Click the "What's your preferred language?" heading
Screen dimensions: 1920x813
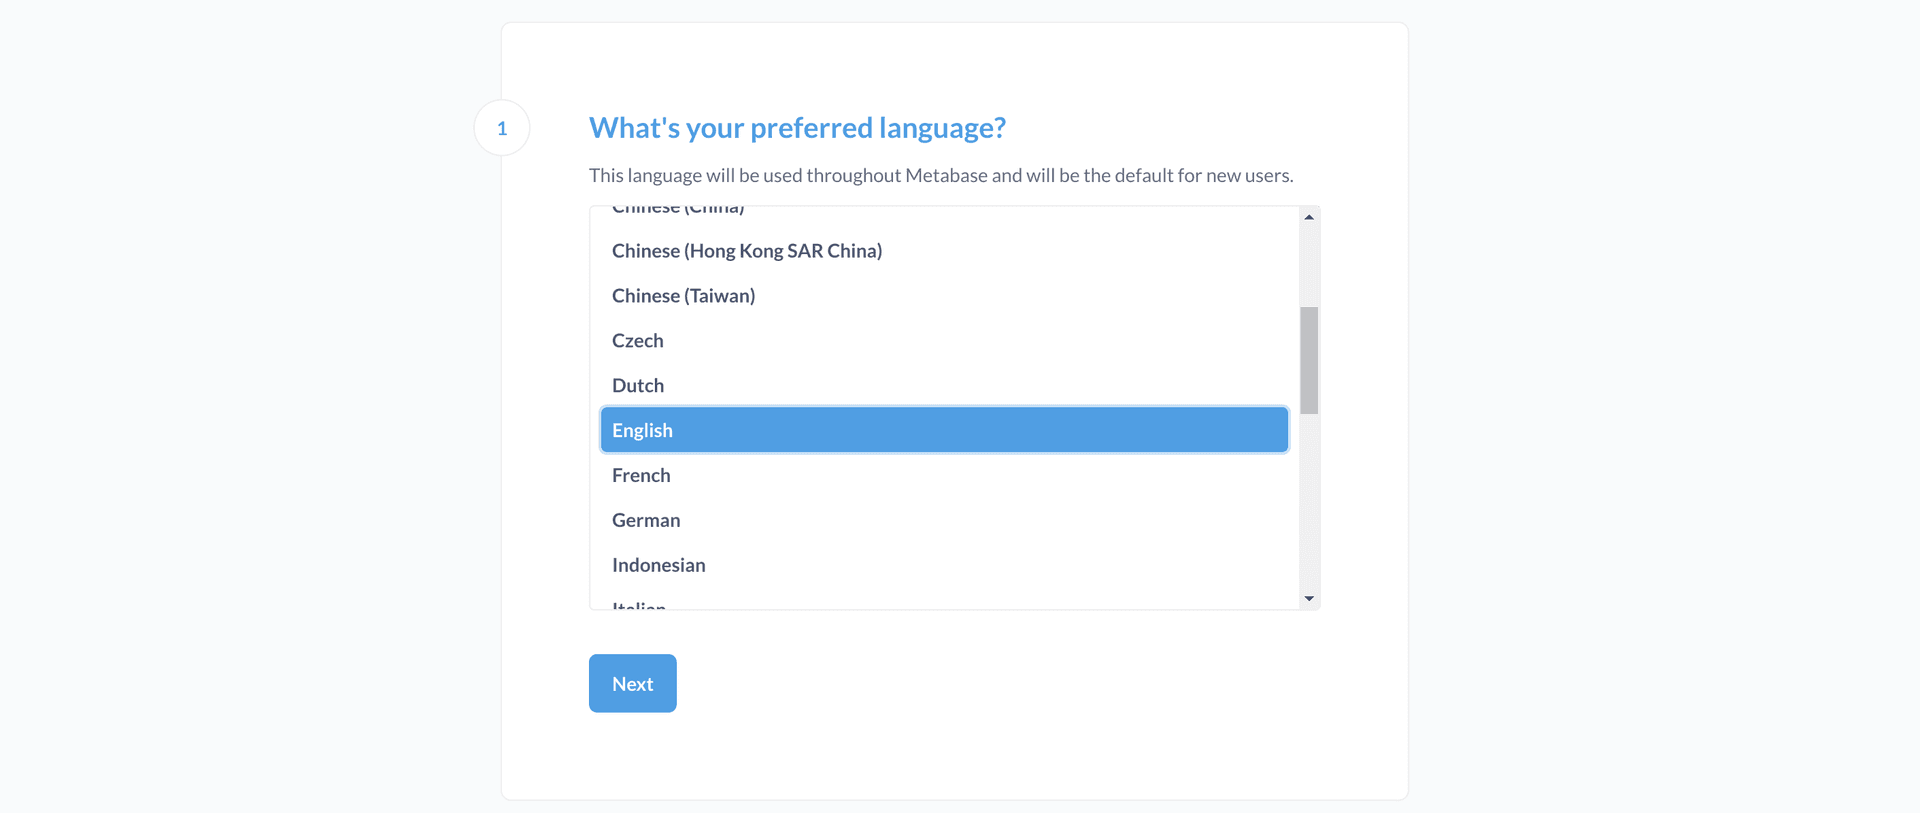797,128
